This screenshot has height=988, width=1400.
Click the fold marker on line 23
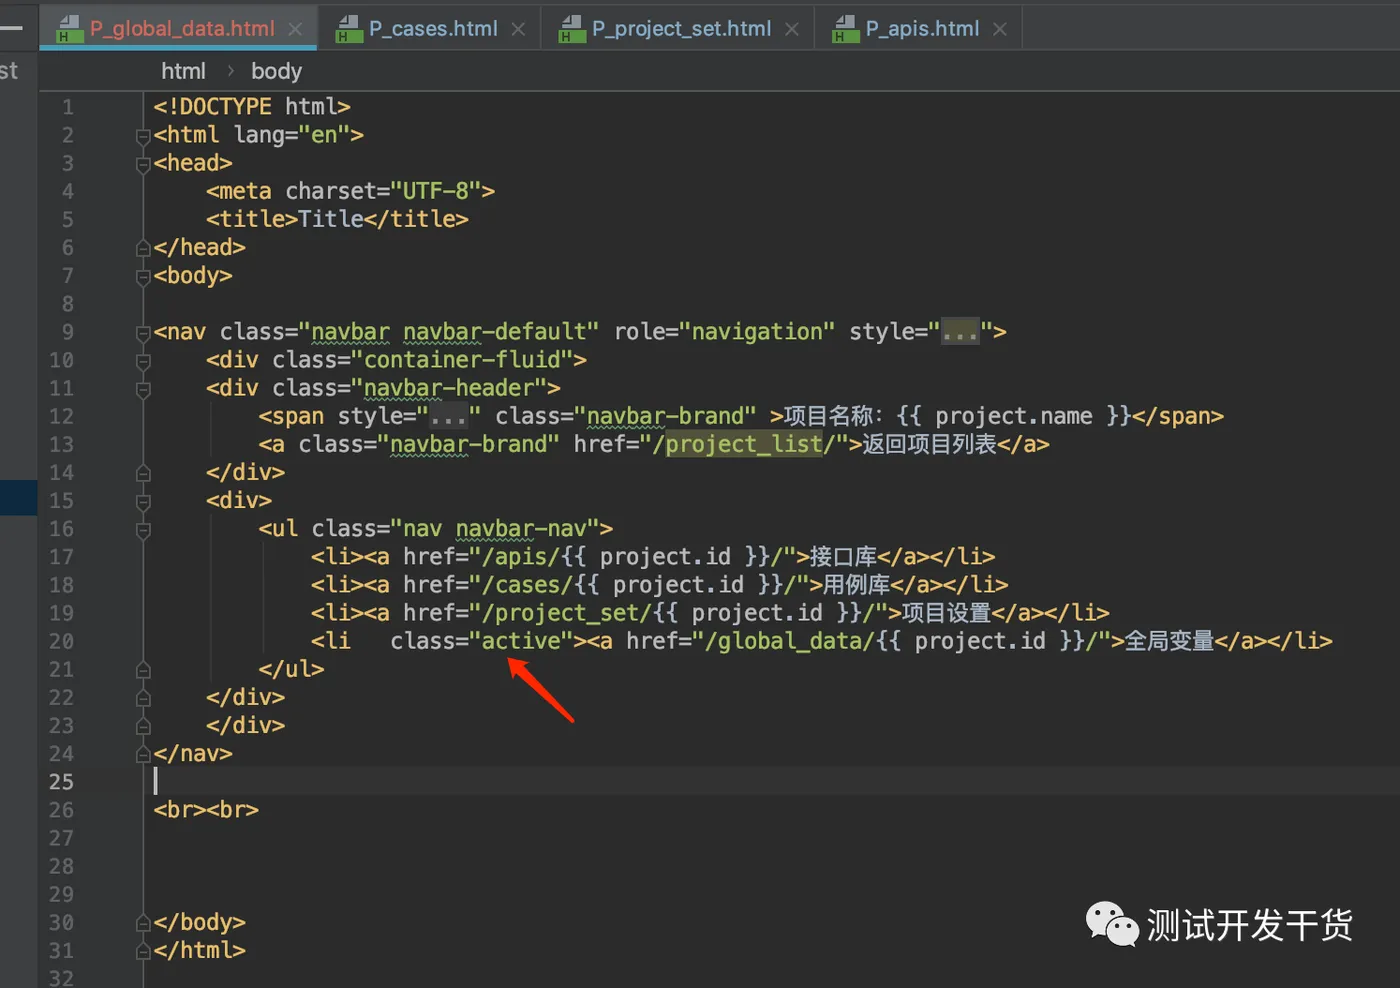tap(143, 726)
